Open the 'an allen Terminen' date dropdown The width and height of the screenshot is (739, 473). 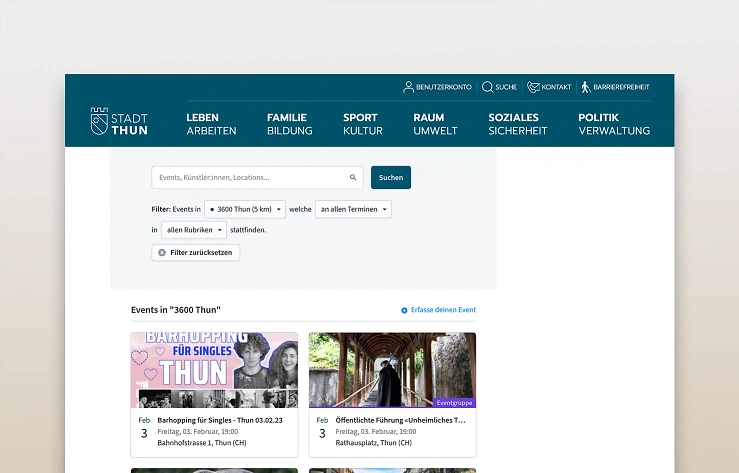(353, 209)
